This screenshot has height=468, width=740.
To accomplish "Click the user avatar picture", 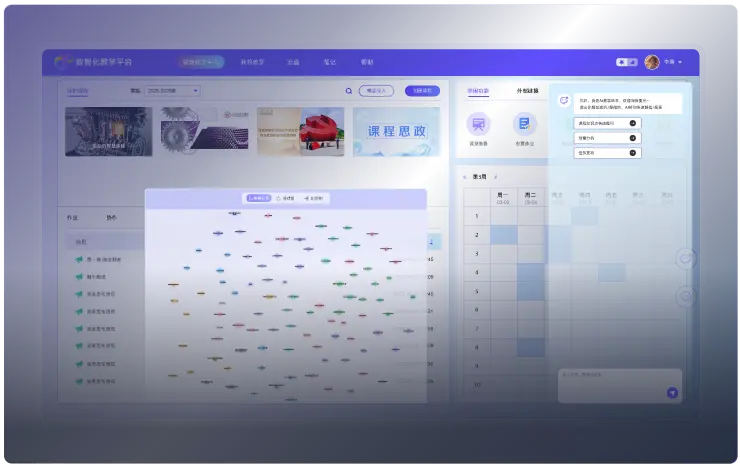I will (x=652, y=62).
